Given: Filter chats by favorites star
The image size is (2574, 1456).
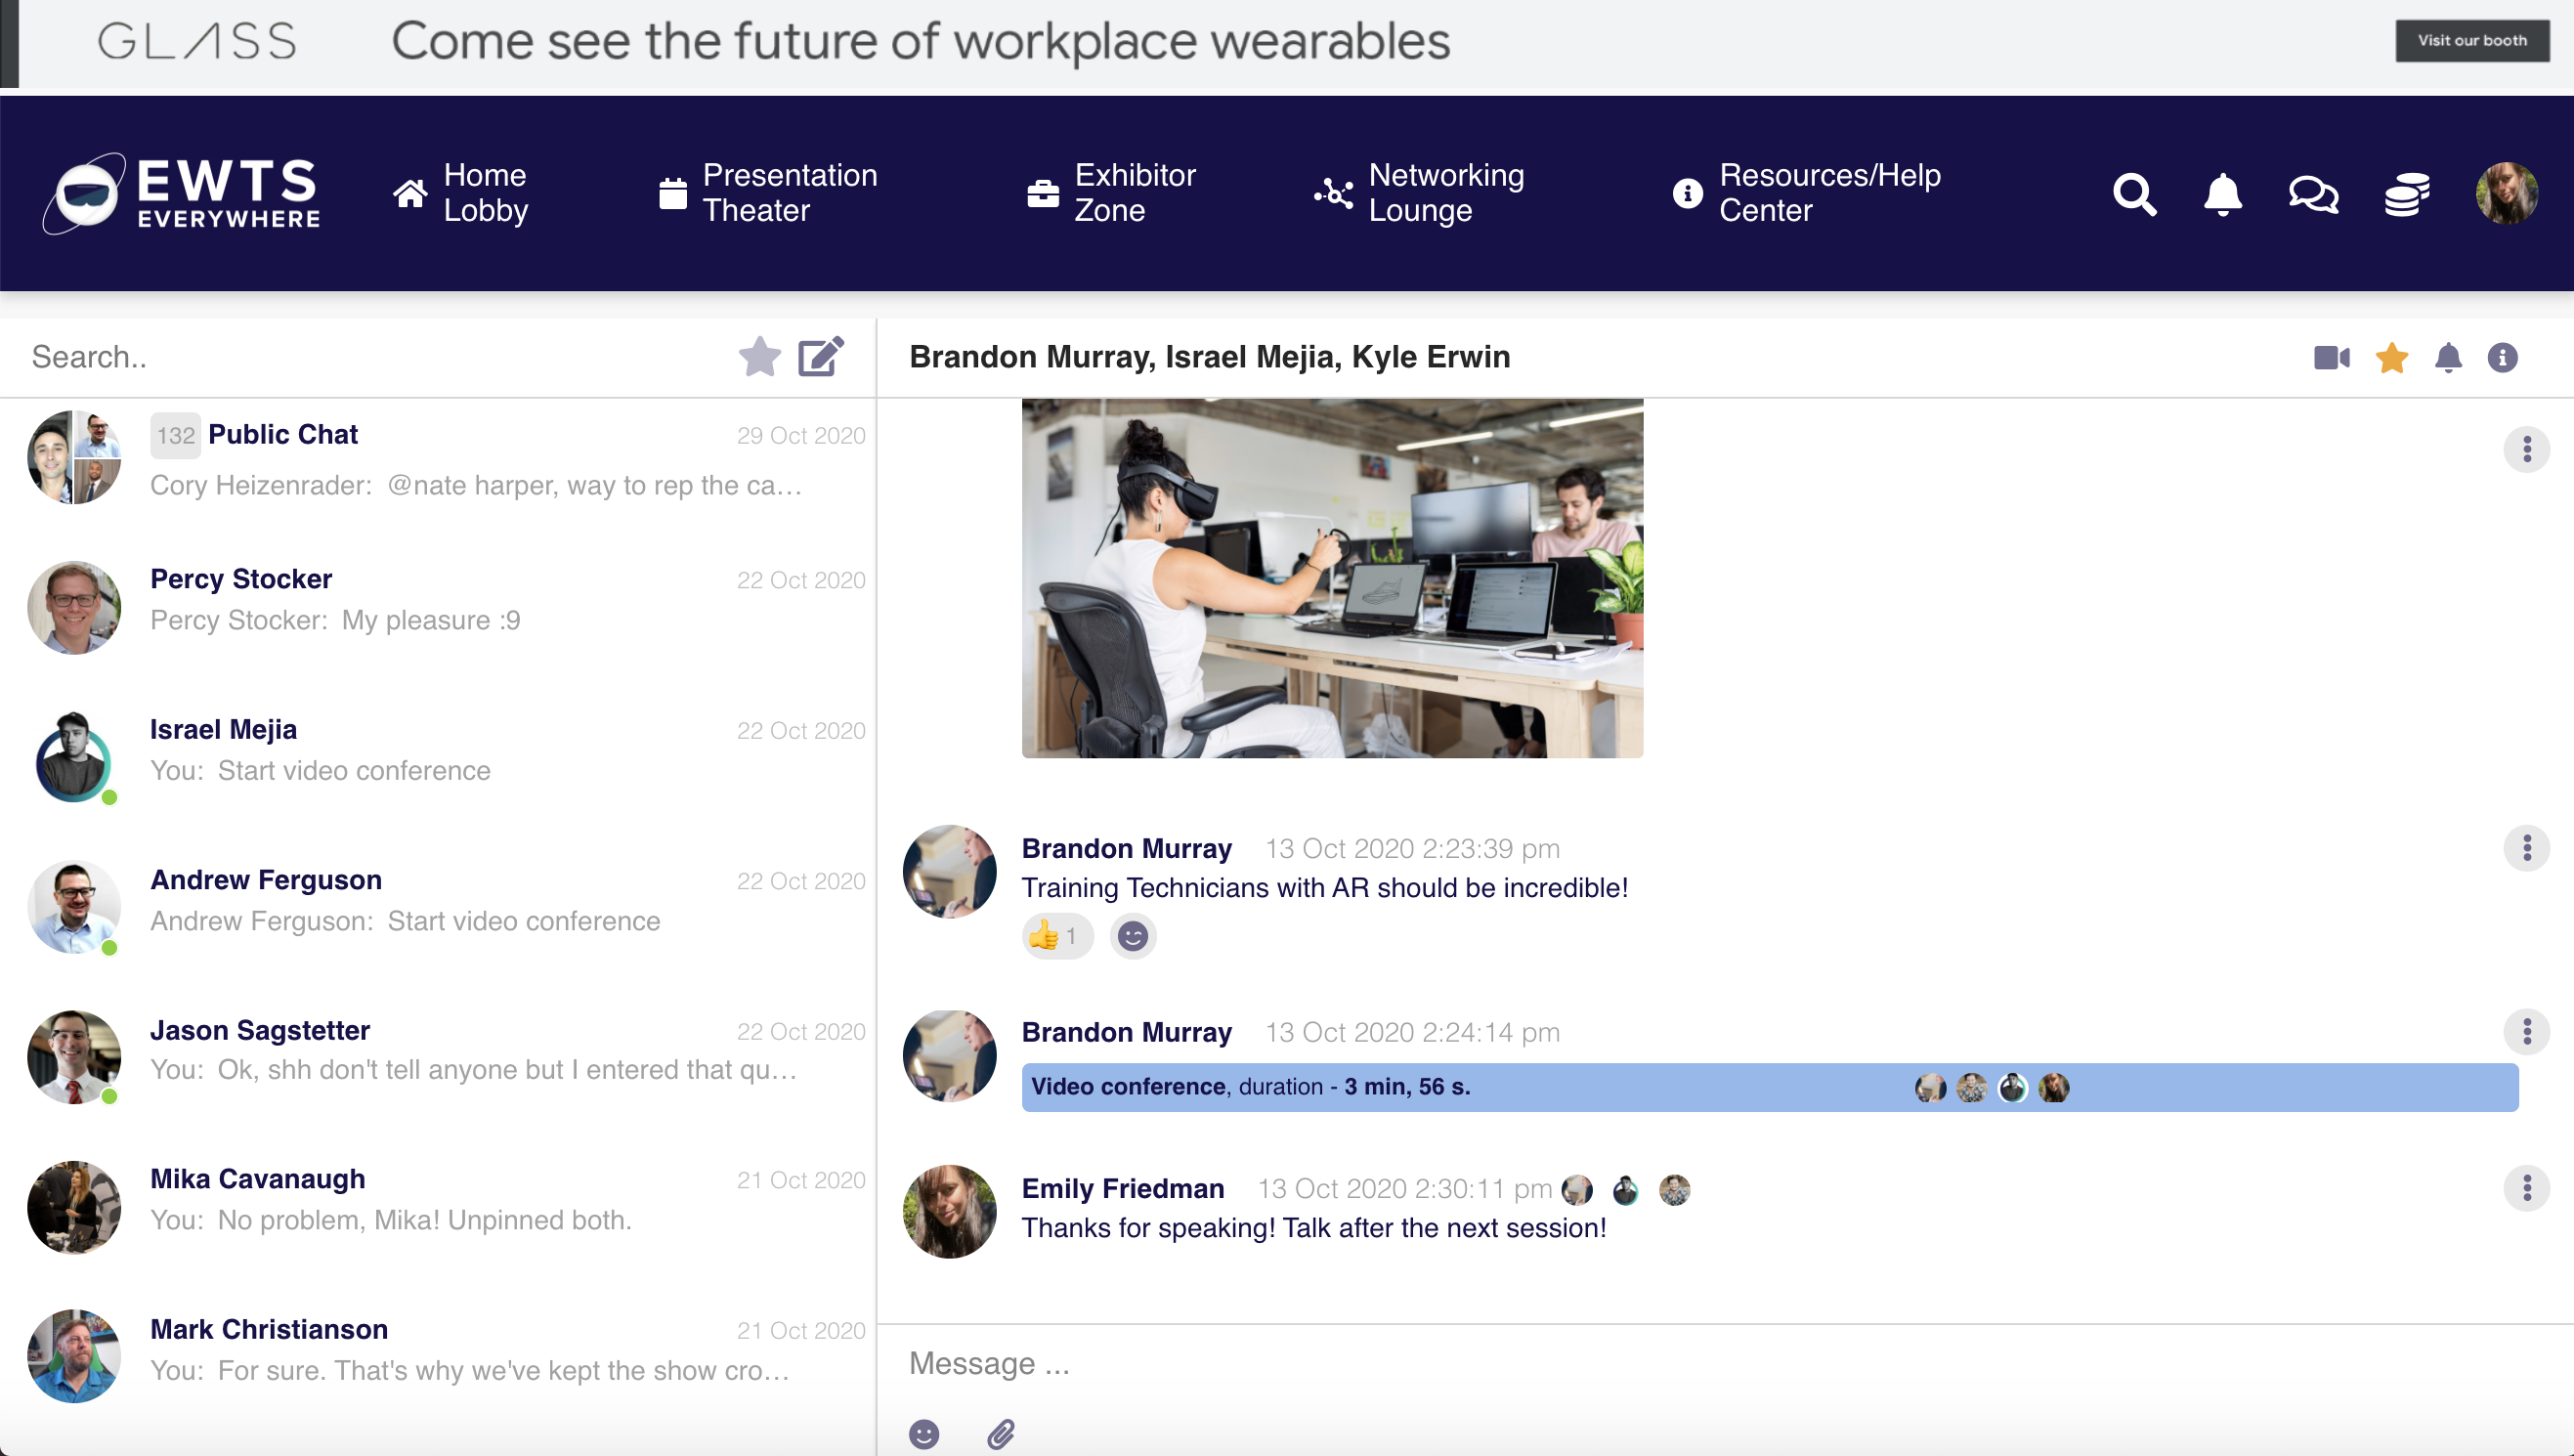Looking at the screenshot, I should [x=760, y=357].
